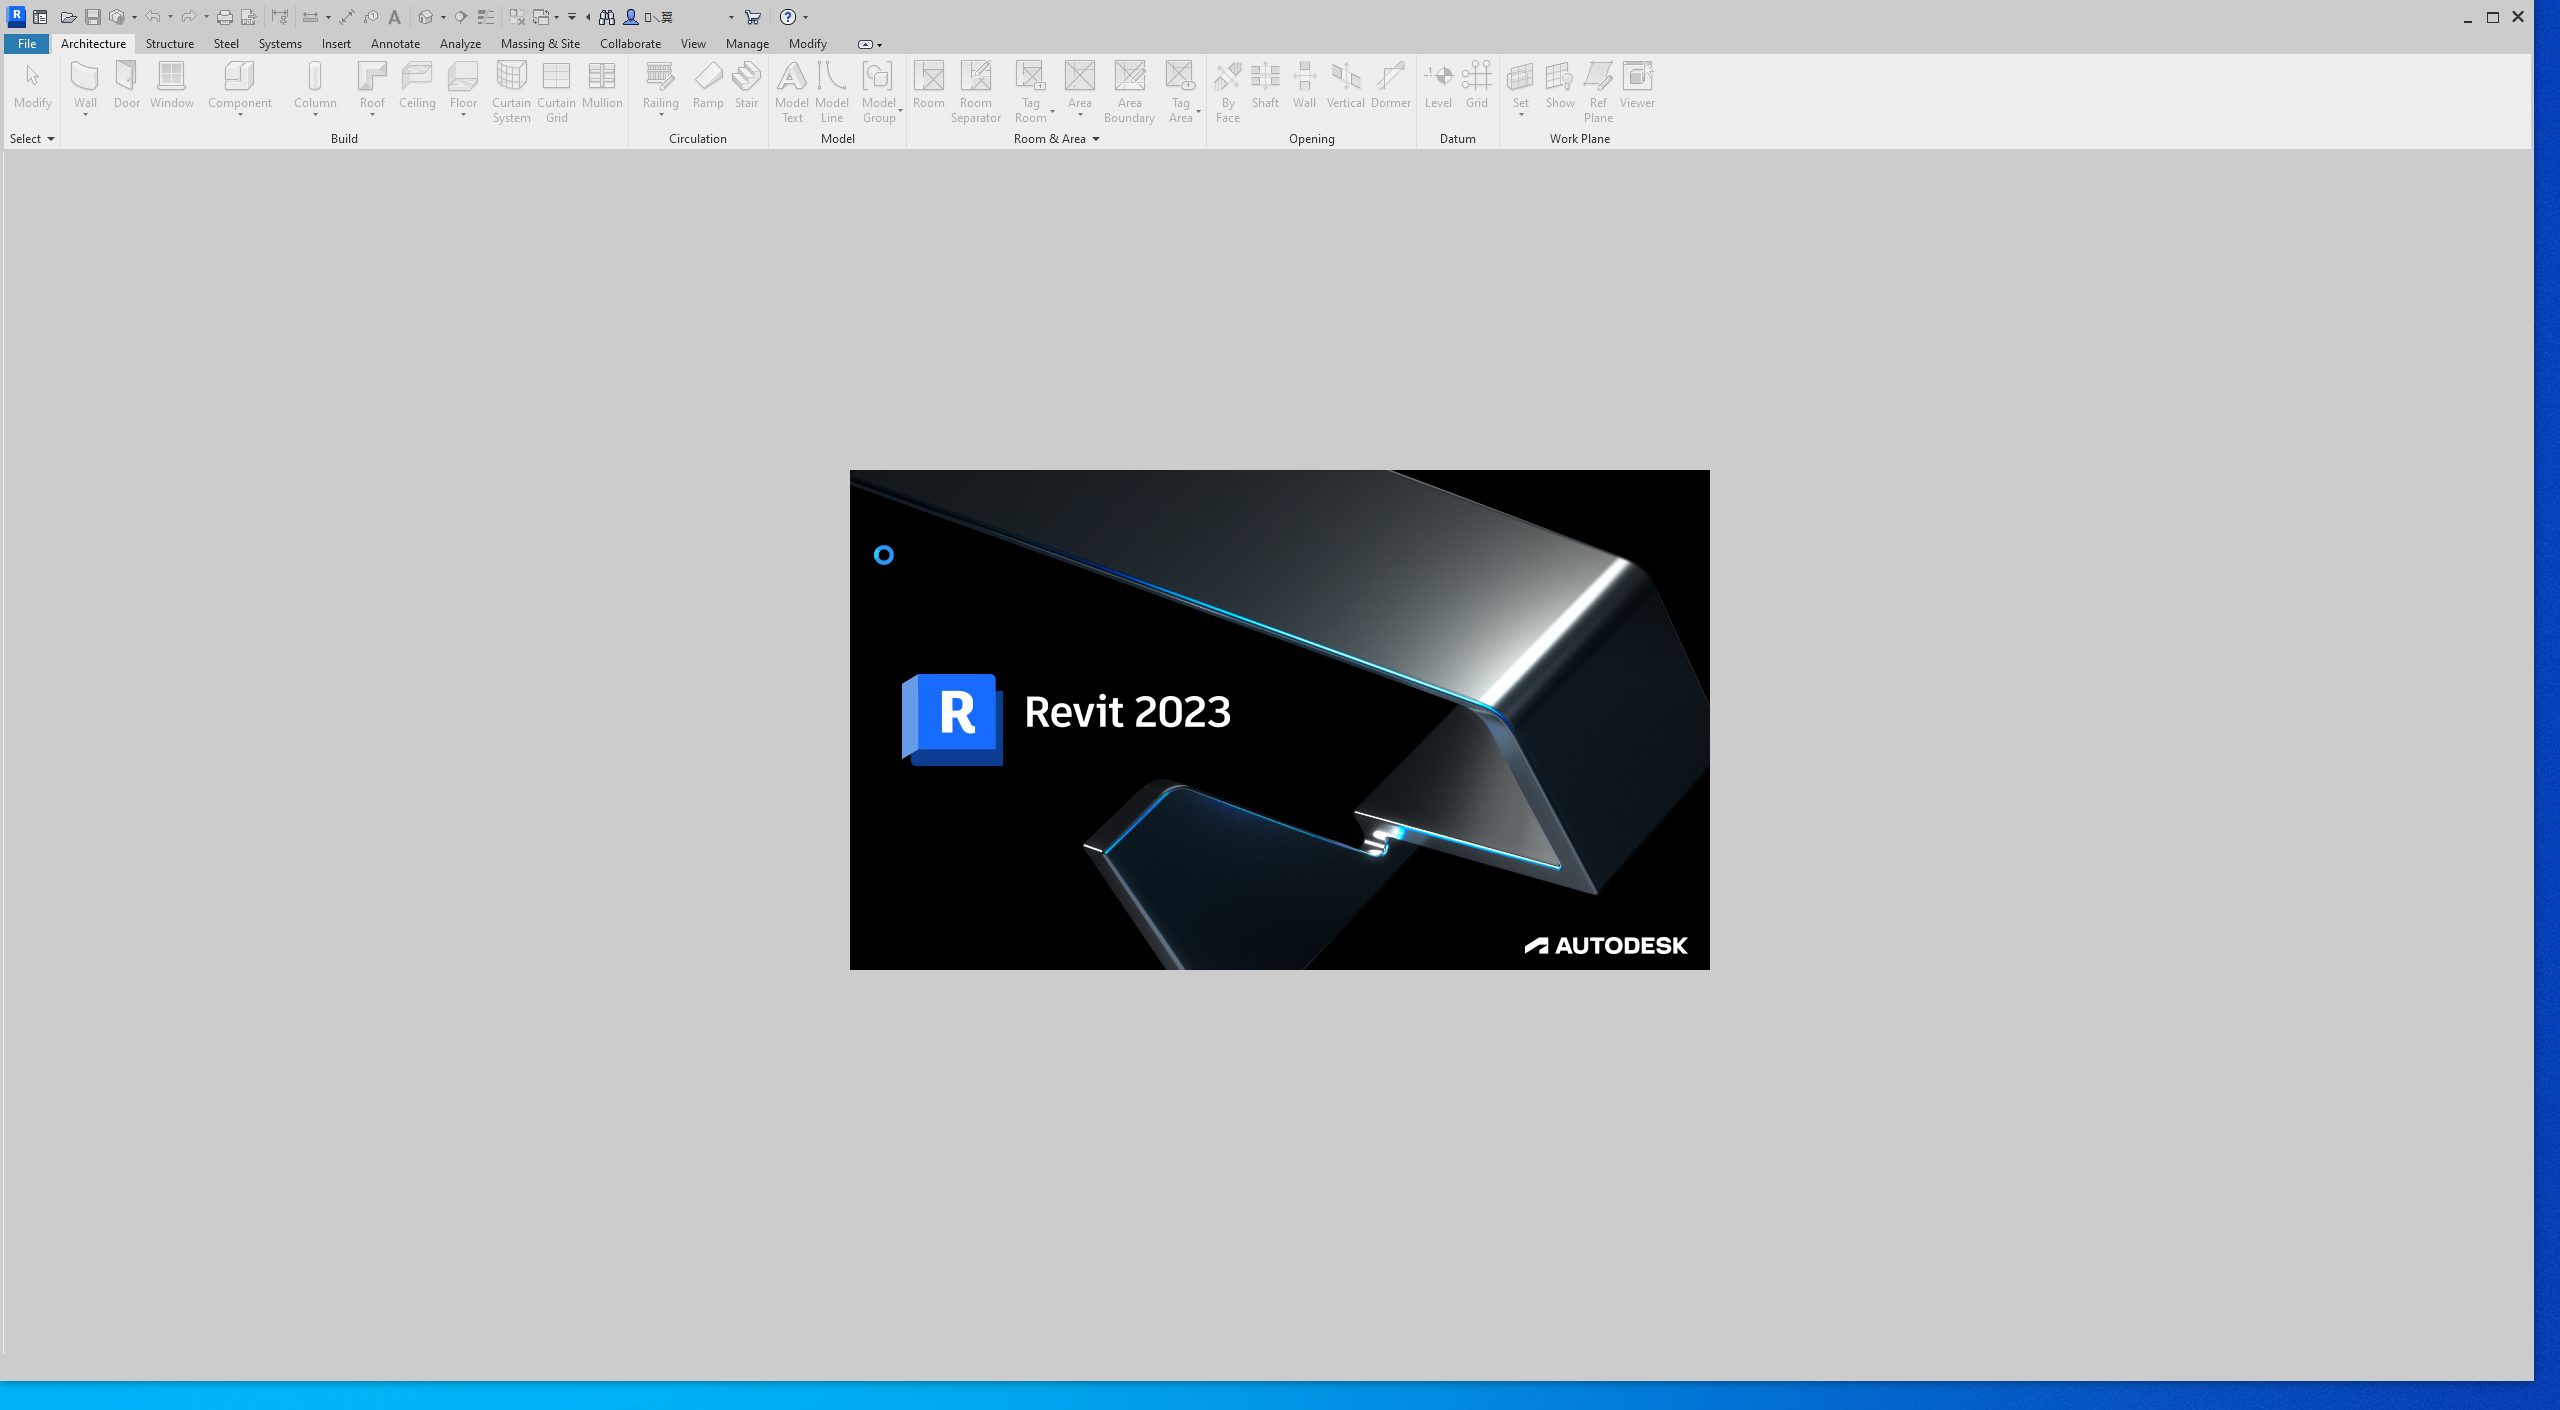
Task: Click the user sign-in profile icon
Action: [x=631, y=17]
